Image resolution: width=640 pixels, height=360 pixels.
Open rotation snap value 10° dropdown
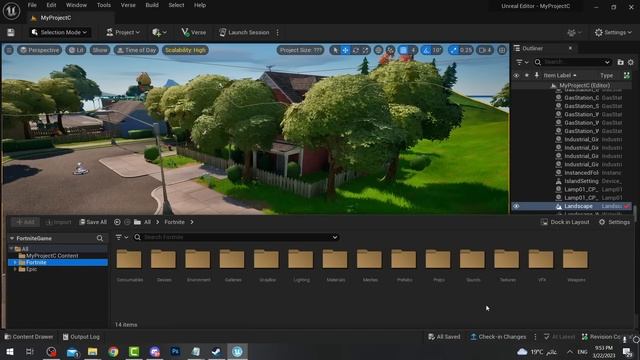click(x=437, y=50)
